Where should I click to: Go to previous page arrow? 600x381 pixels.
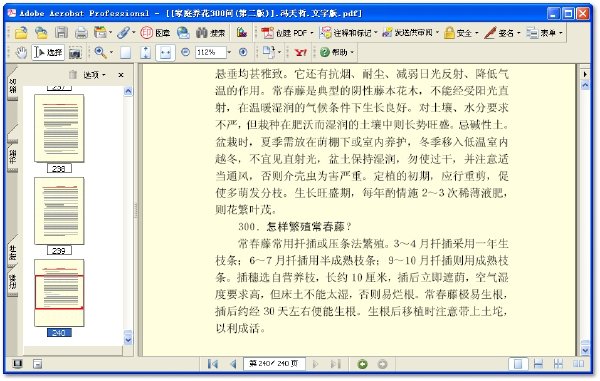pyautogui.click(x=233, y=364)
